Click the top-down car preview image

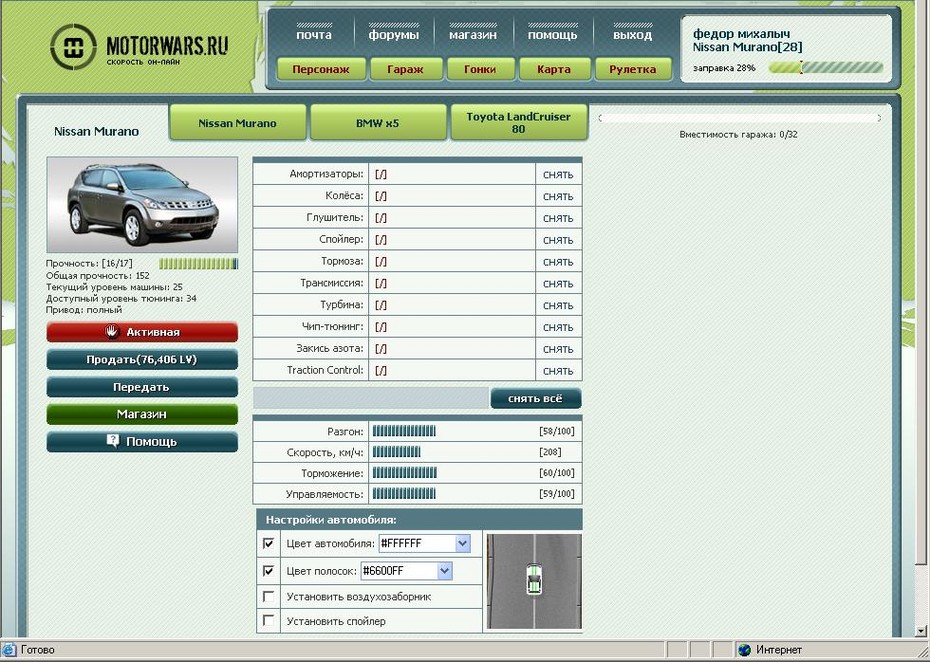[534, 581]
